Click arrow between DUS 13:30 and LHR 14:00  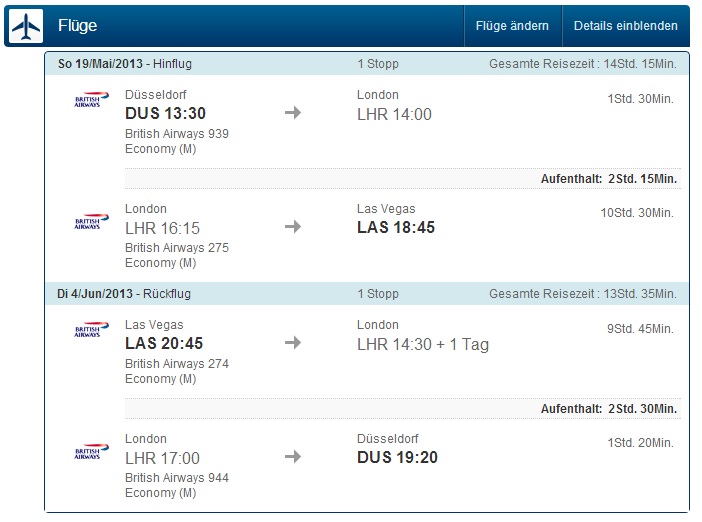[x=292, y=113]
